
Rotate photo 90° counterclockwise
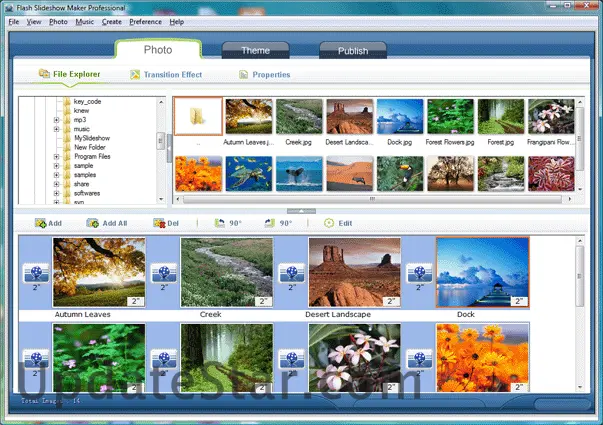coord(220,223)
